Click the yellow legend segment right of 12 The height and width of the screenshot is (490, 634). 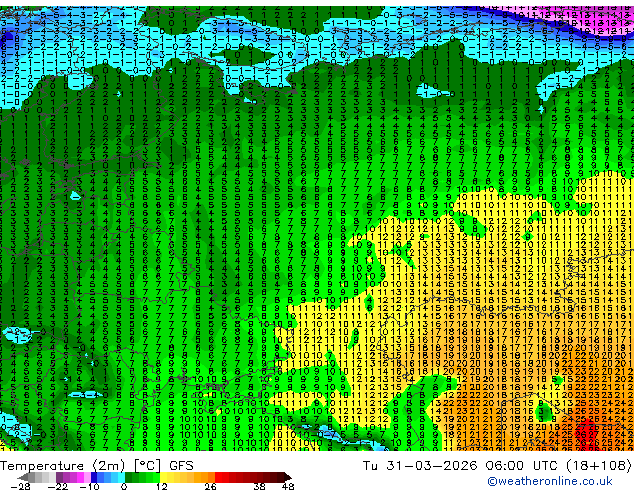click(163, 477)
